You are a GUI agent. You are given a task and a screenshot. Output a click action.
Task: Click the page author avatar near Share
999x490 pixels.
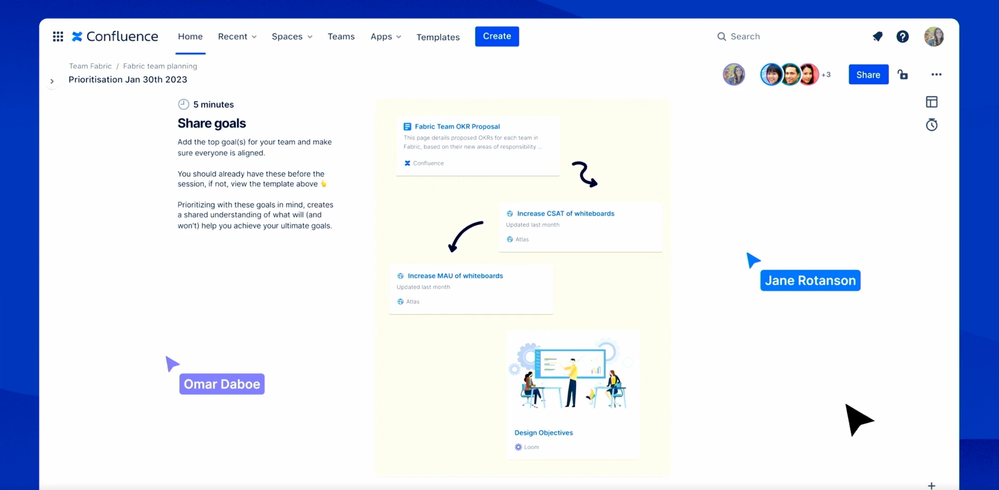tap(734, 75)
